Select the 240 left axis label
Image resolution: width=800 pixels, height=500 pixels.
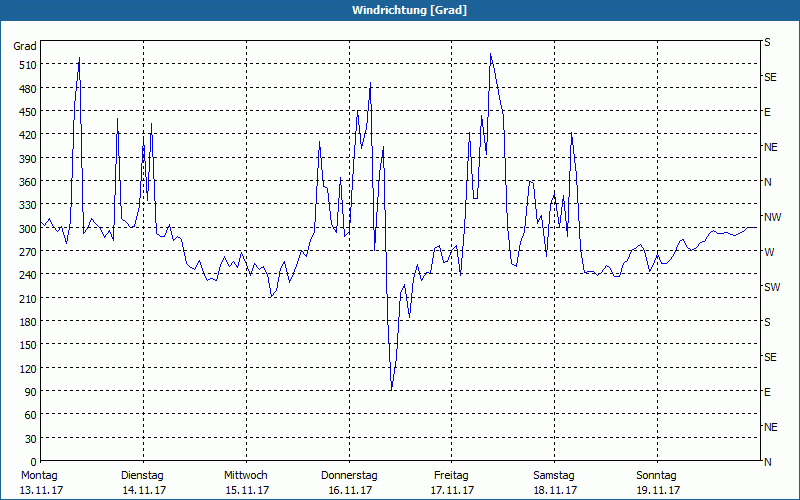pyautogui.click(x=28, y=275)
